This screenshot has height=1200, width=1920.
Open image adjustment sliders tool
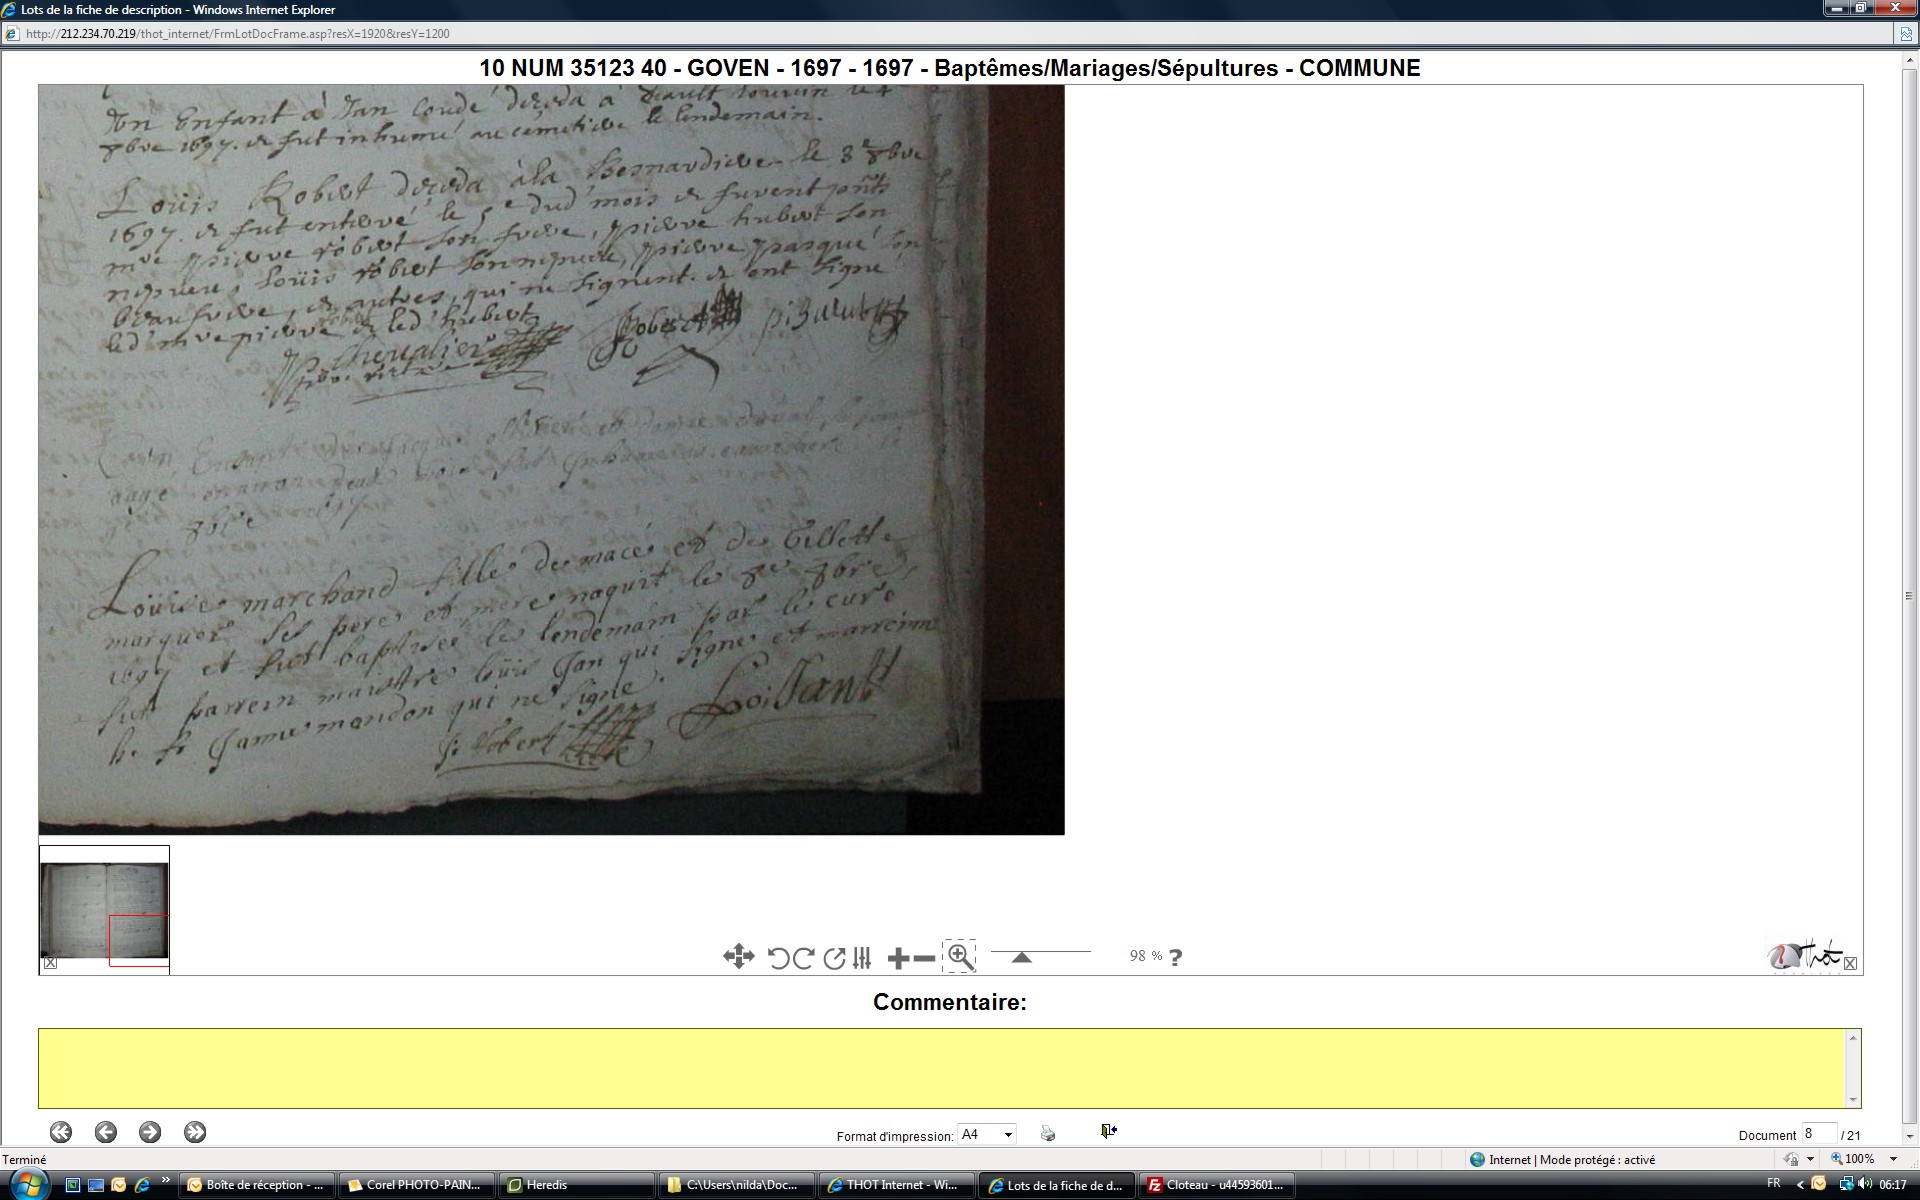click(x=862, y=958)
